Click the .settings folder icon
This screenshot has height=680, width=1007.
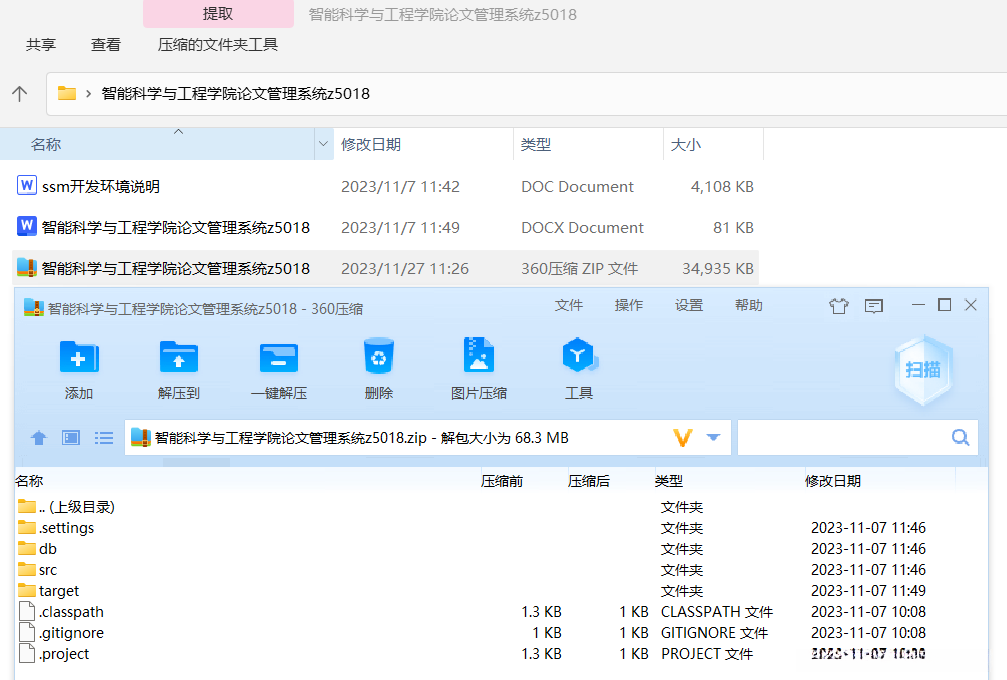point(27,527)
